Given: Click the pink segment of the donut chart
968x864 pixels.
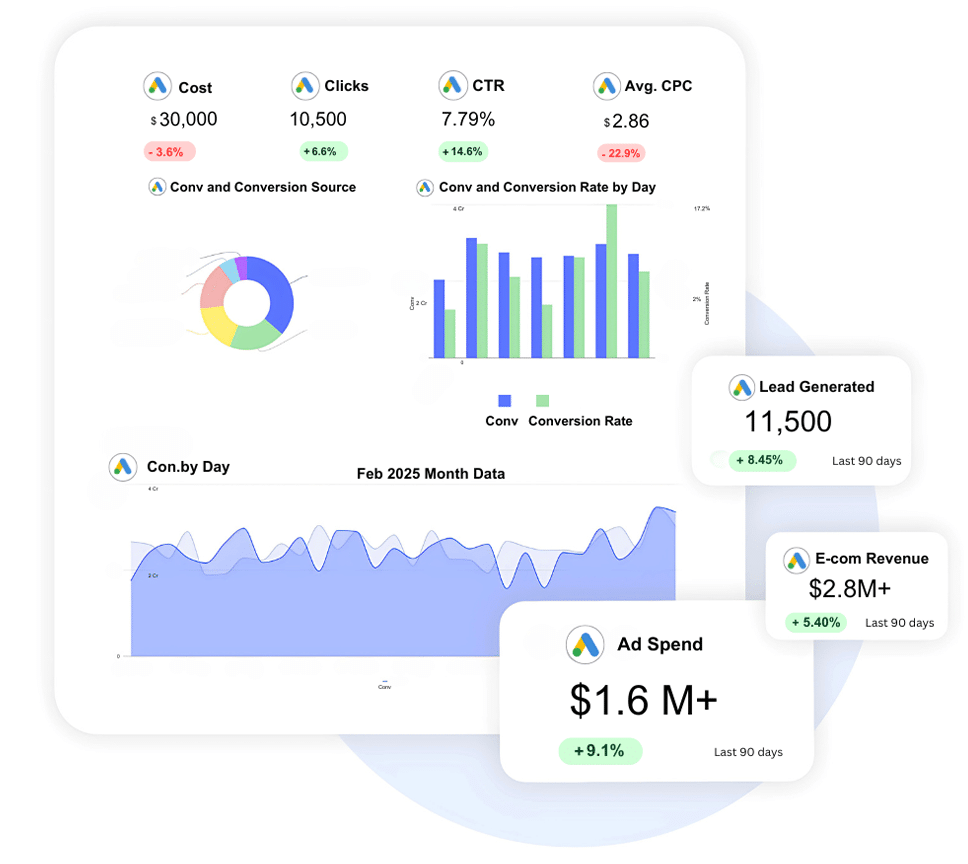Looking at the screenshot, I should pos(213,288).
